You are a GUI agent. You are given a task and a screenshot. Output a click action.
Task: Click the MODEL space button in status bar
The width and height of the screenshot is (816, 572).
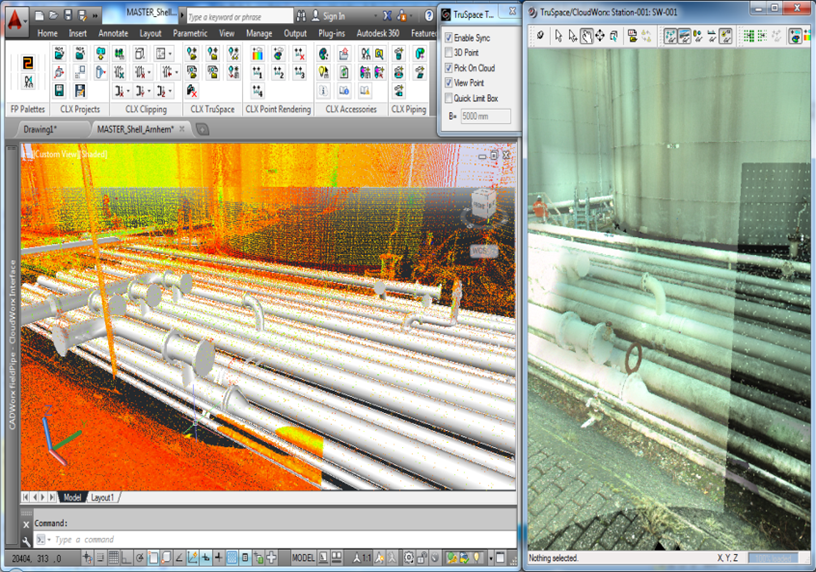pyautogui.click(x=303, y=558)
